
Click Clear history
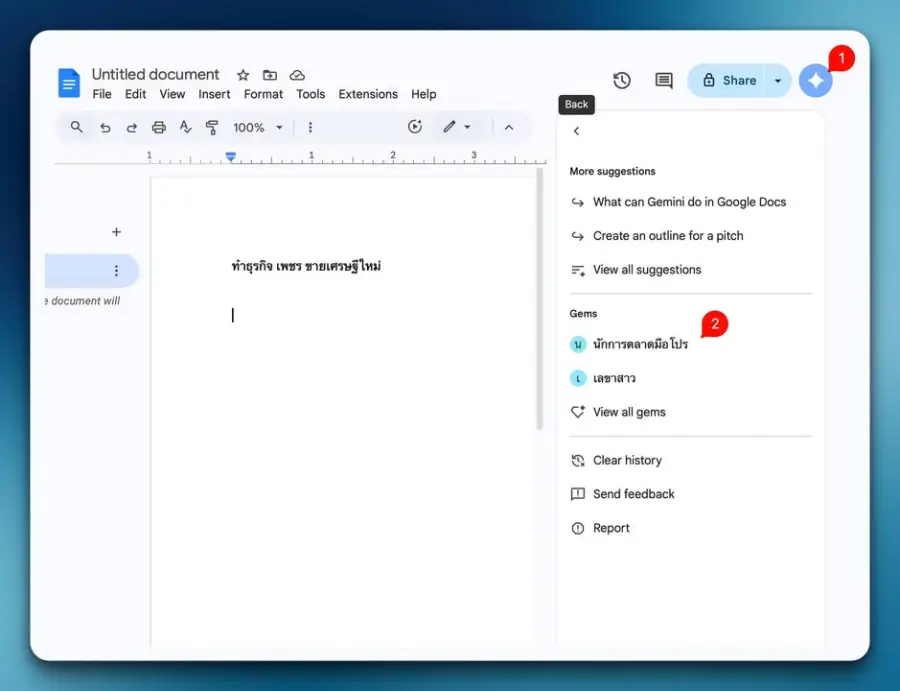click(616, 460)
